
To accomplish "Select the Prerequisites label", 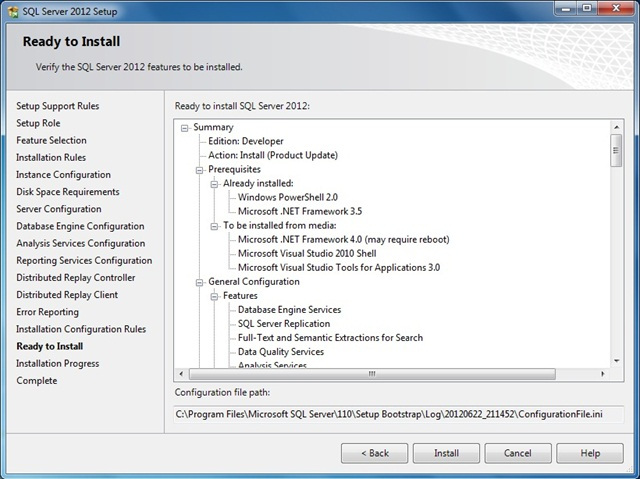I will click(234, 169).
